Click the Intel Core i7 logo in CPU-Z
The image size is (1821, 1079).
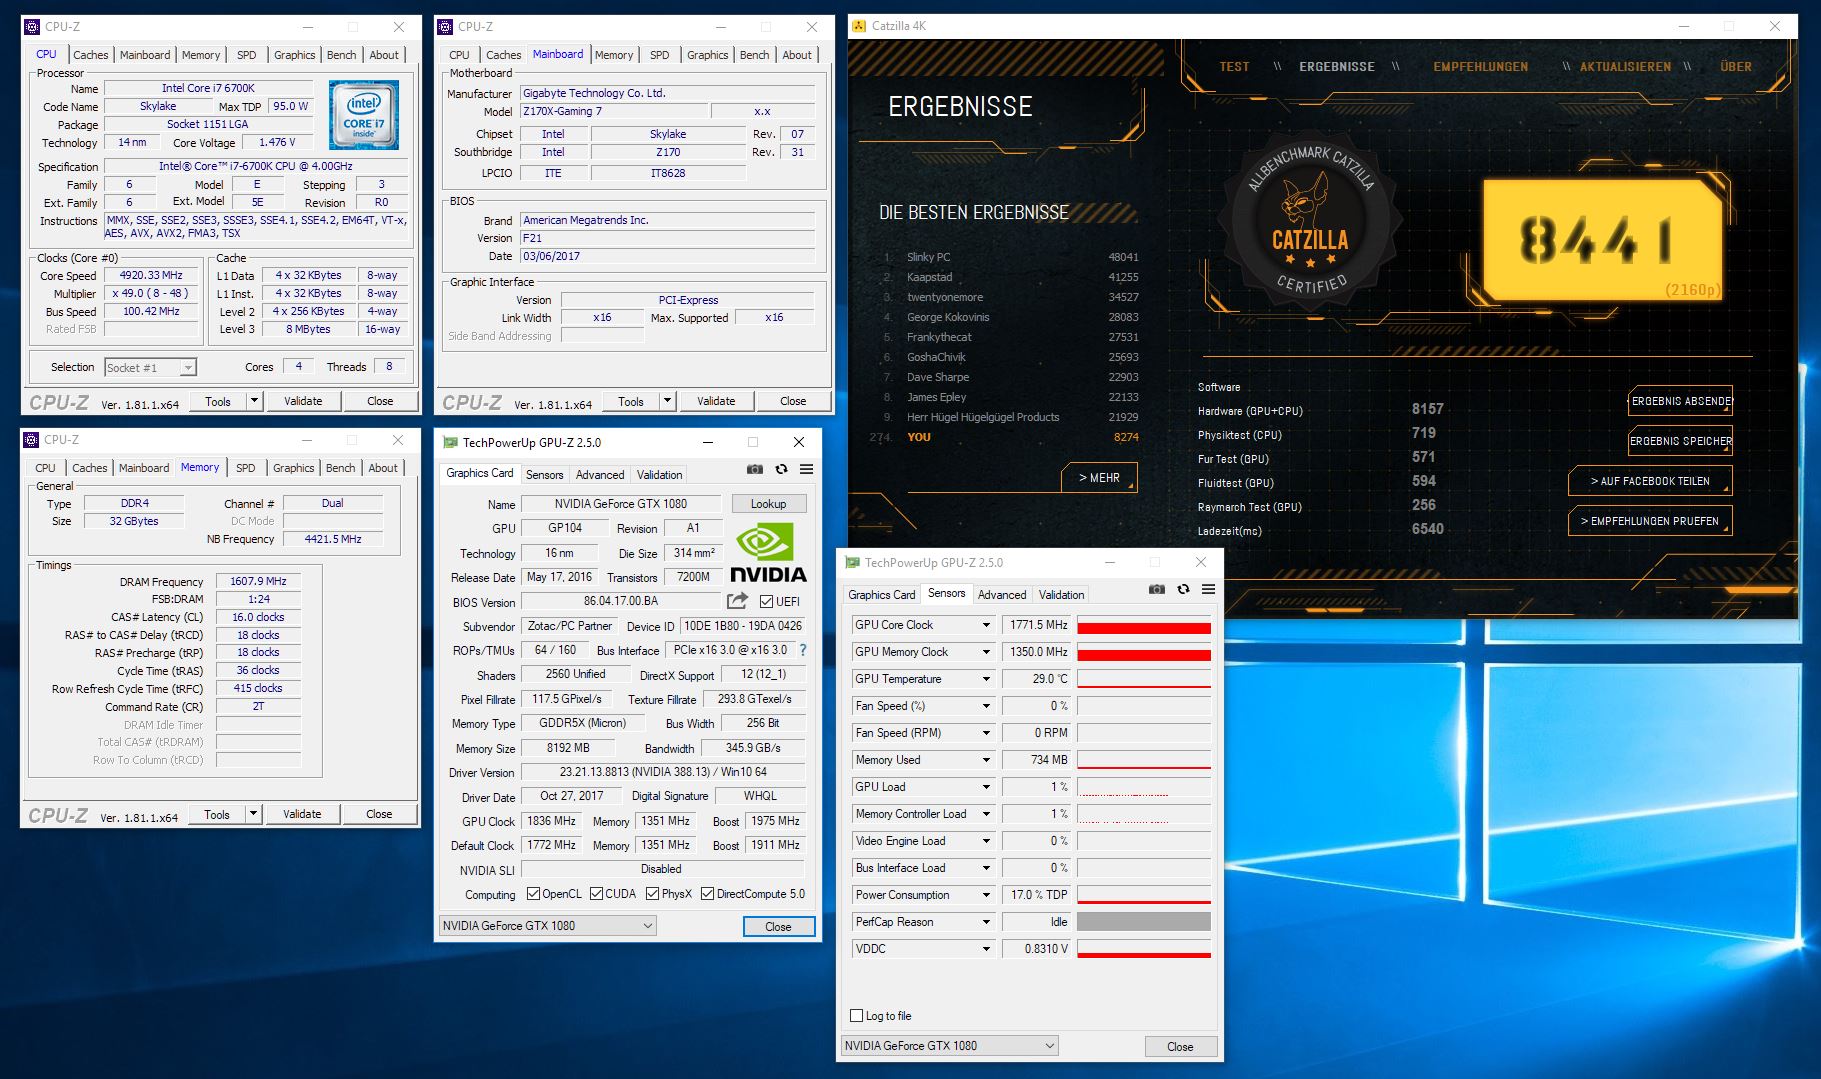pos(364,115)
